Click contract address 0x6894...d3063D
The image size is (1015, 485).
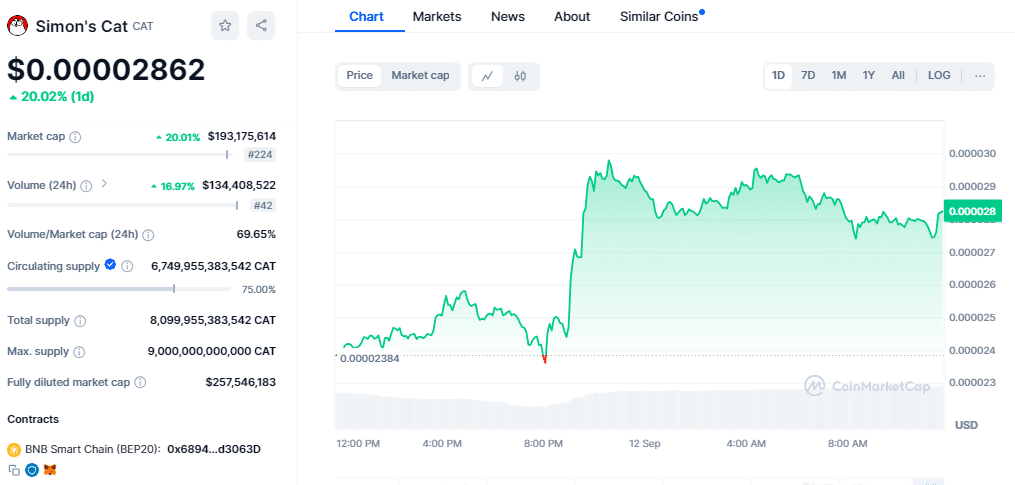pos(214,449)
